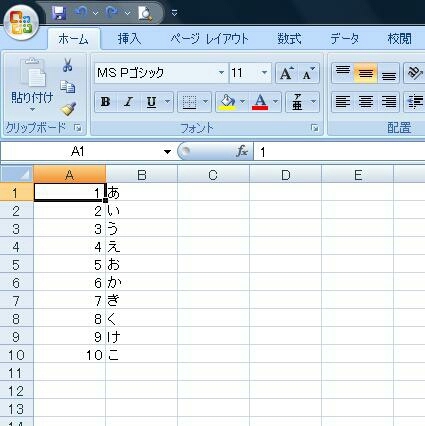This screenshot has width=425, height=426.
Task: Open the ページ レイアウト tab
Action: pos(209,39)
